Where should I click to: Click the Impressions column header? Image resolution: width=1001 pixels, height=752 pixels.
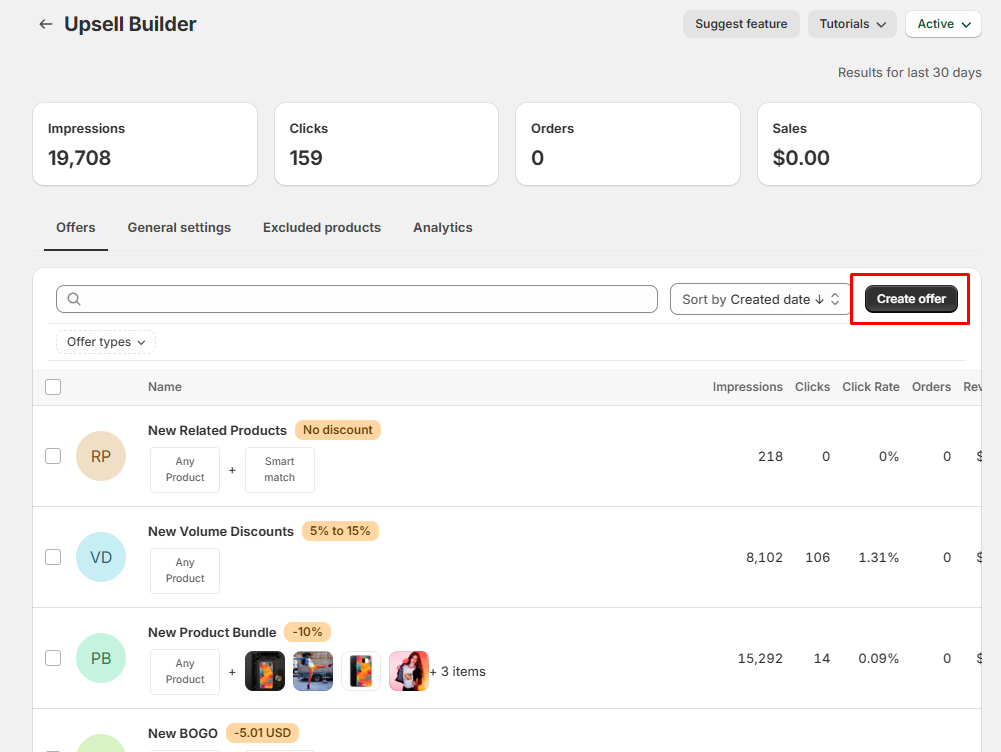(x=748, y=387)
